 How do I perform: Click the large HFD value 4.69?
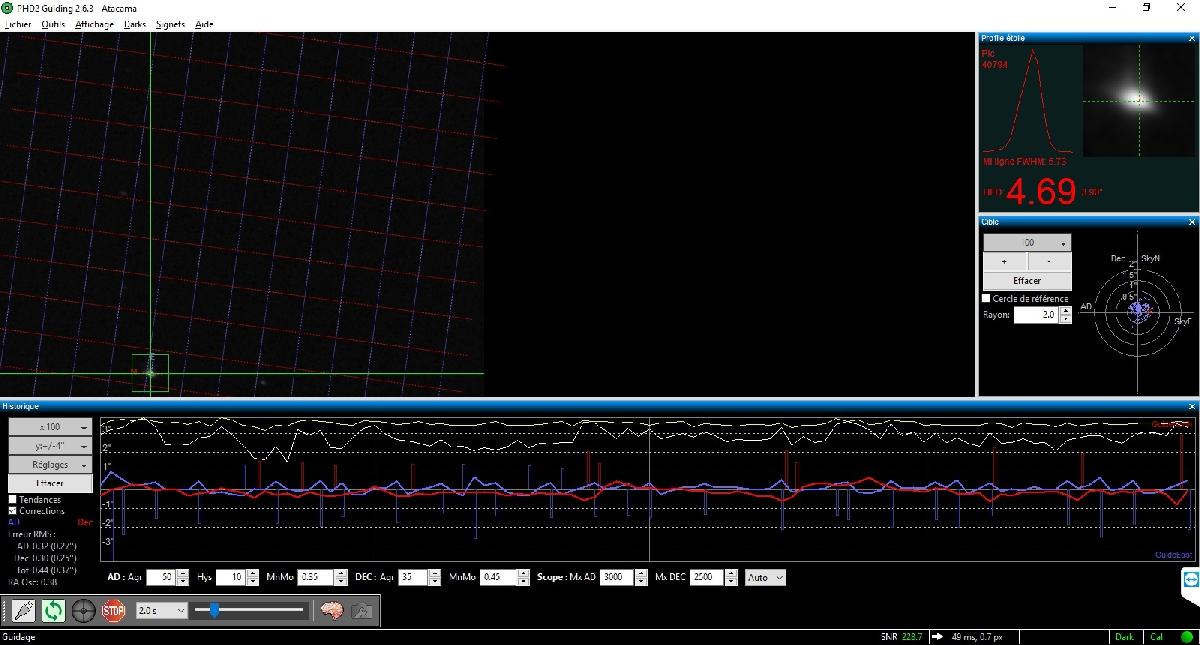click(x=1041, y=191)
